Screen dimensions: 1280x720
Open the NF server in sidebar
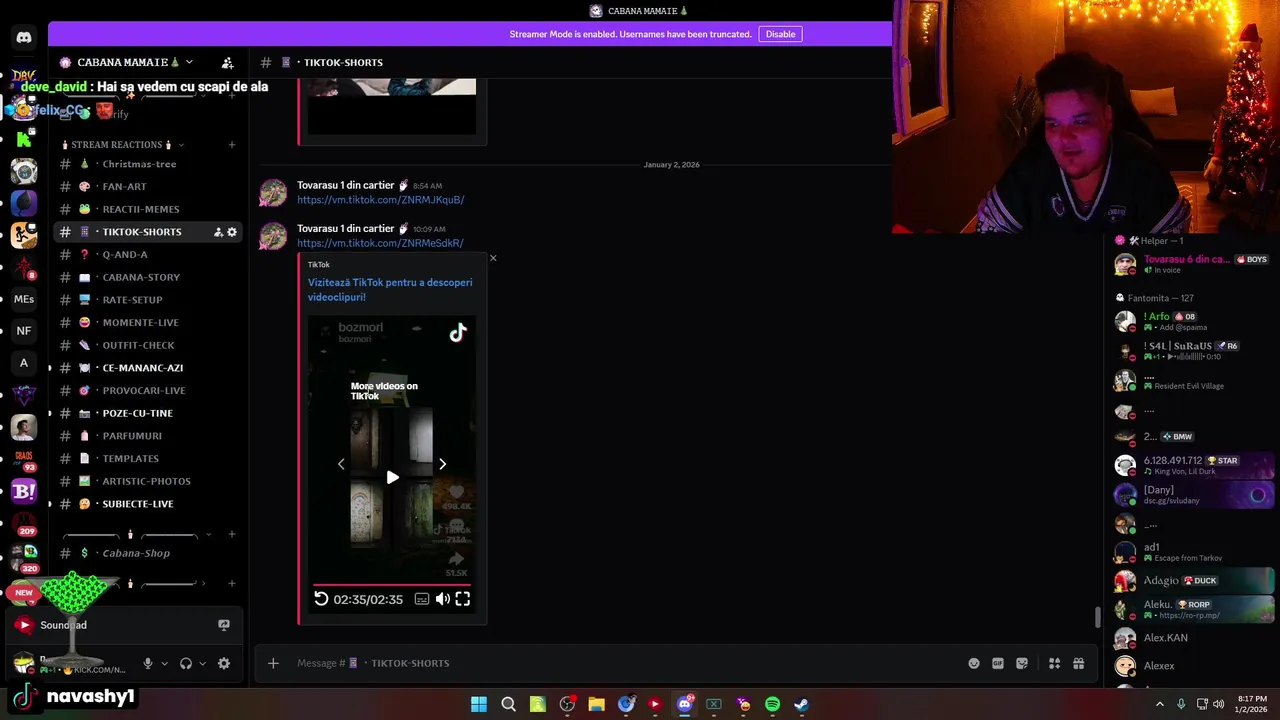24,331
